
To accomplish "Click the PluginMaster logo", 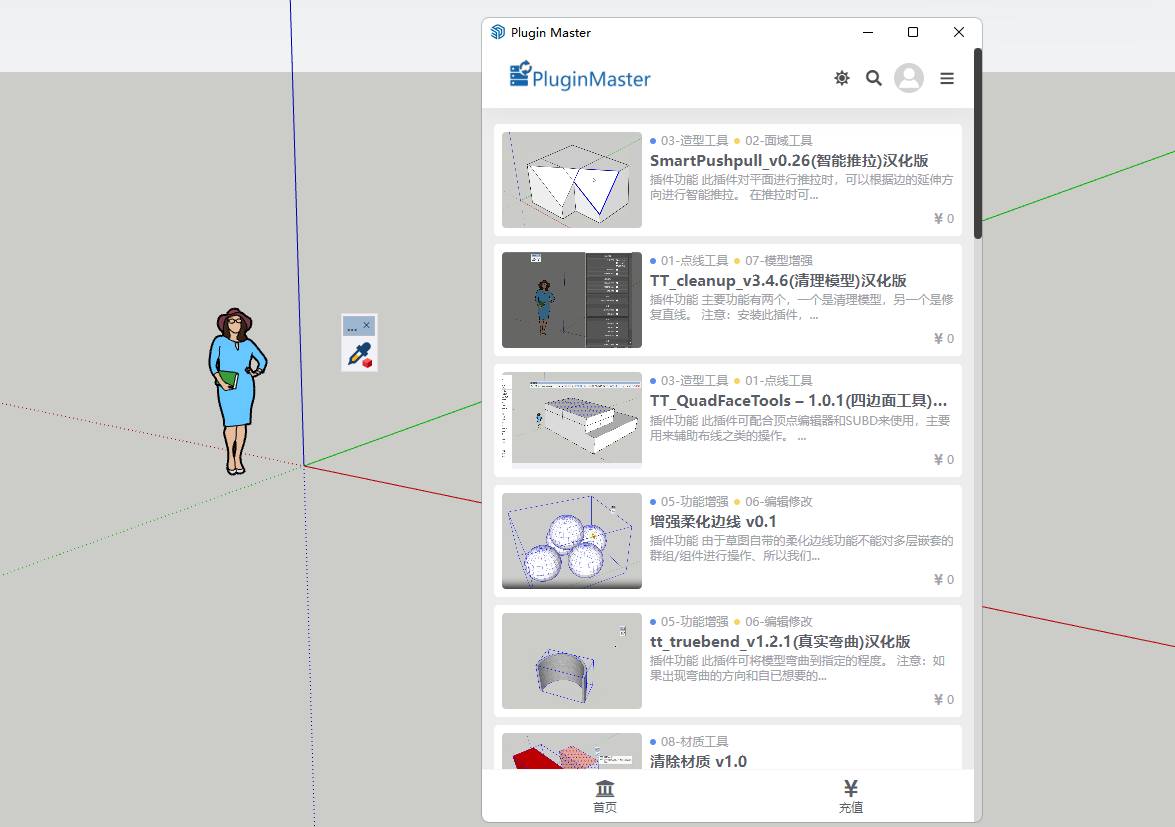I will 580,78.
